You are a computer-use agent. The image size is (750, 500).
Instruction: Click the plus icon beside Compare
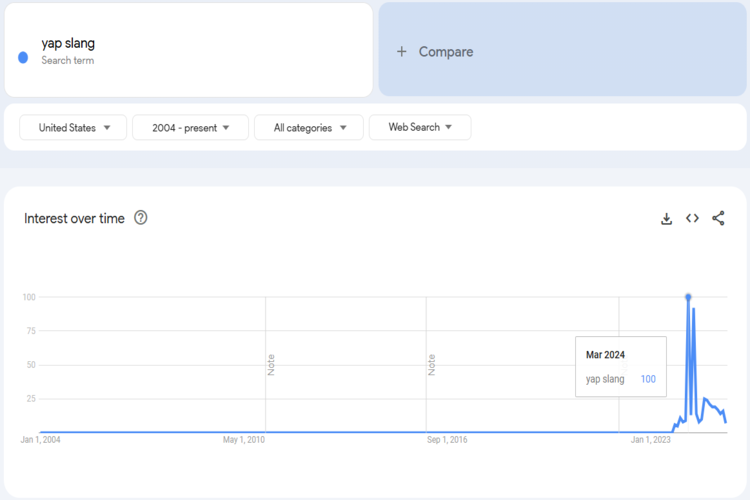(x=402, y=52)
